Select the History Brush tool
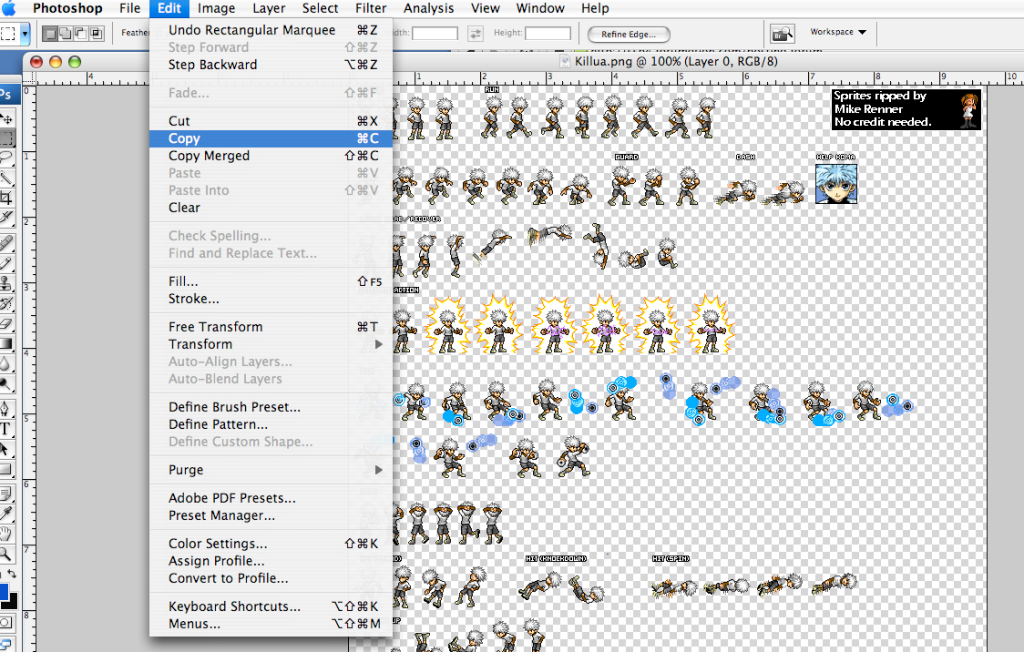 [7, 303]
